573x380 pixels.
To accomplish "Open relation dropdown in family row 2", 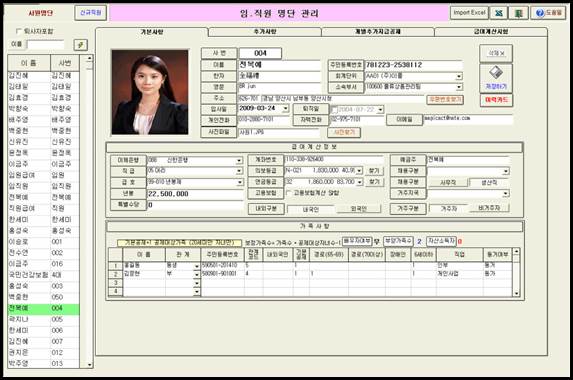I will tap(197, 274).
